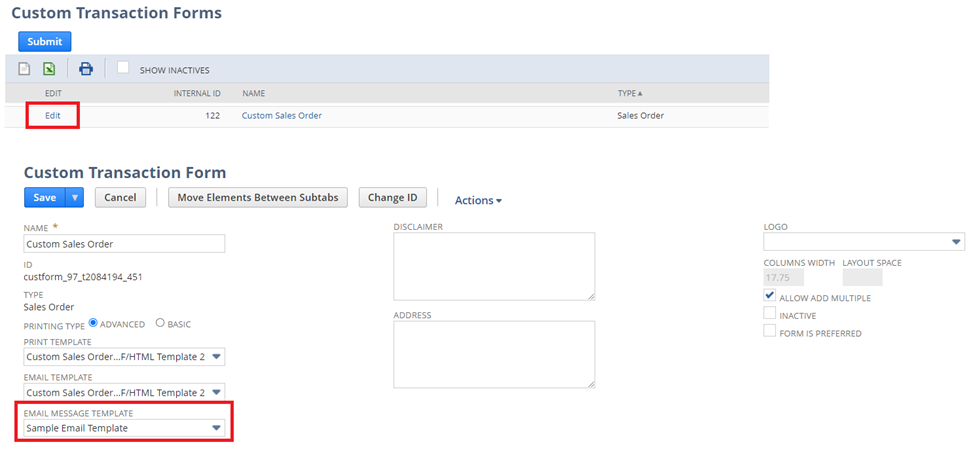Open the Email Template dropdown
975x455 pixels.
pyautogui.click(x=124, y=392)
